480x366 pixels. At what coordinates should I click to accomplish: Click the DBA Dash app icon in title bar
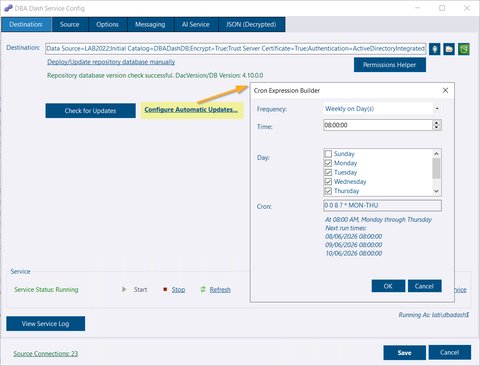tap(8, 8)
